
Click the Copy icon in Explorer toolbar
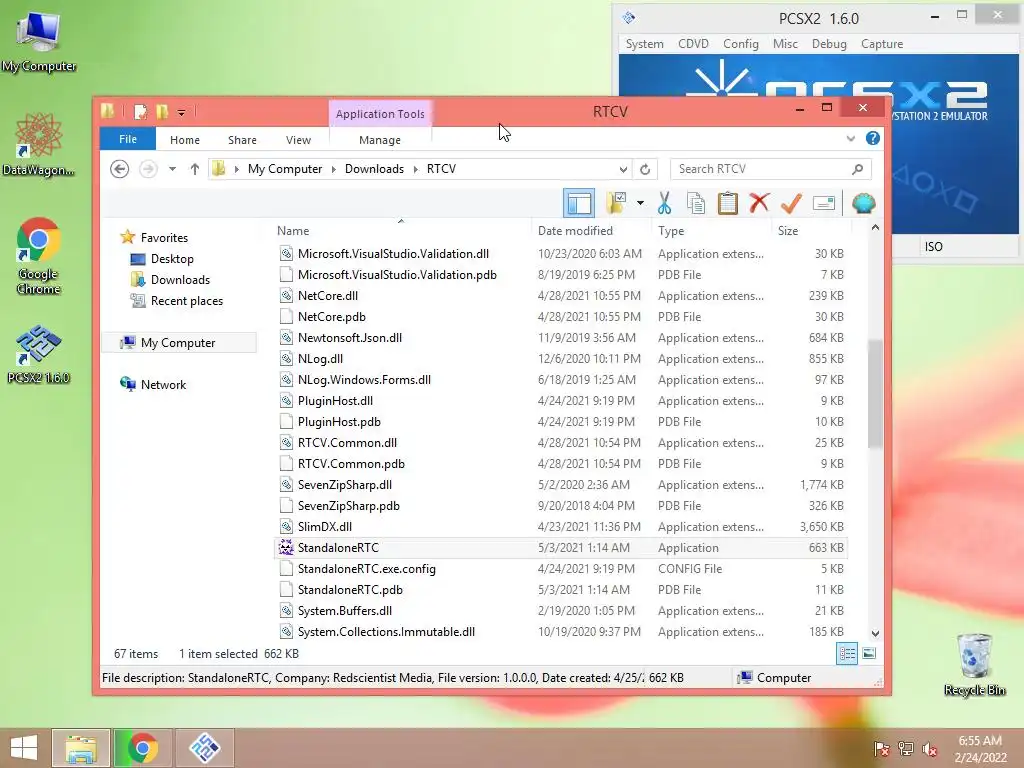[x=696, y=203]
